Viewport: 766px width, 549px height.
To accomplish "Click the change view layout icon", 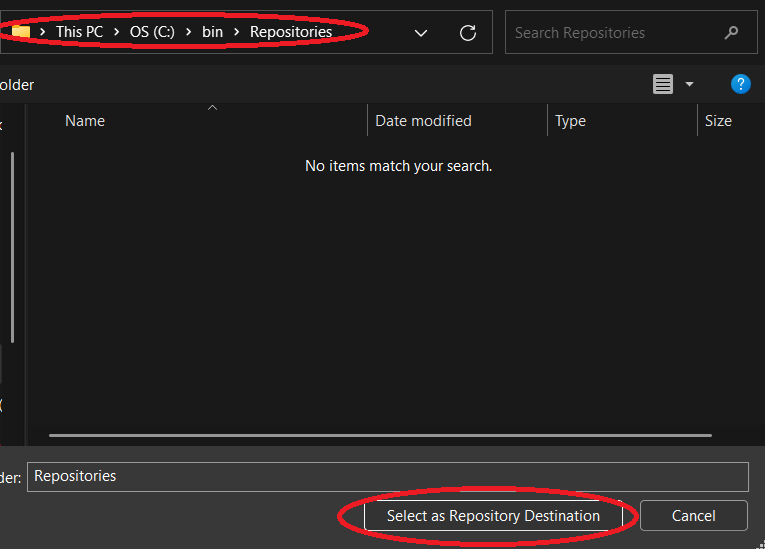I will 663,85.
